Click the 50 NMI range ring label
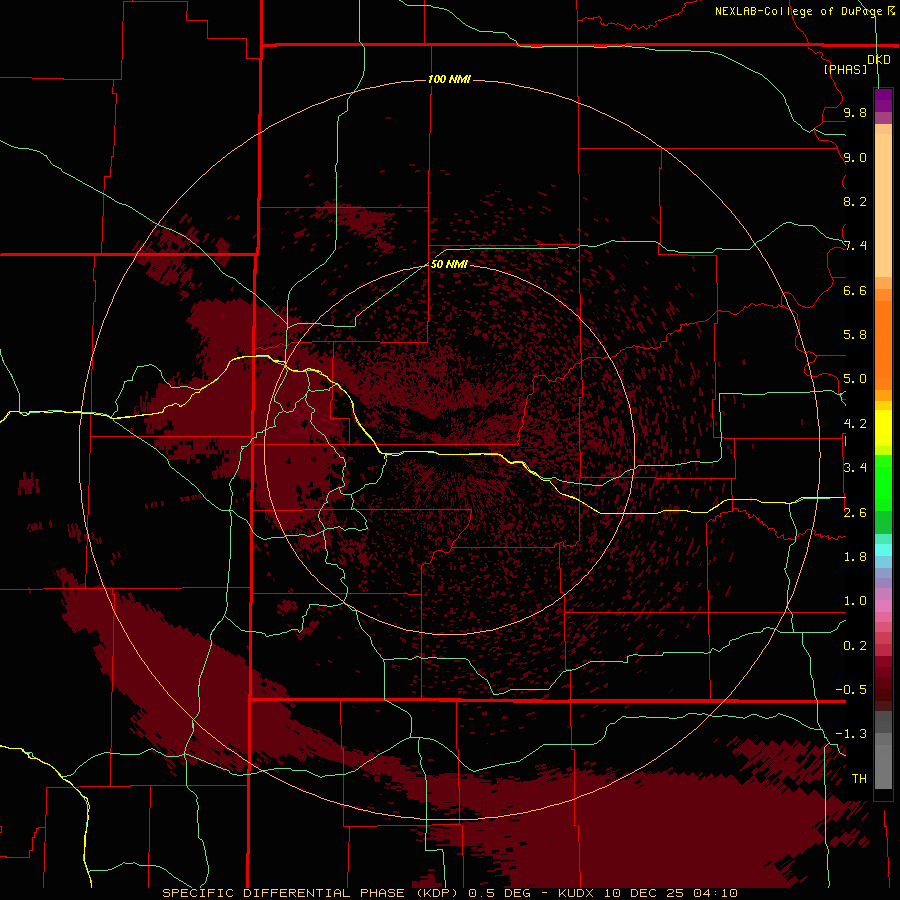The height and width of the screenshot is (900, 900). pyautogui.click(x=449, y=264)
